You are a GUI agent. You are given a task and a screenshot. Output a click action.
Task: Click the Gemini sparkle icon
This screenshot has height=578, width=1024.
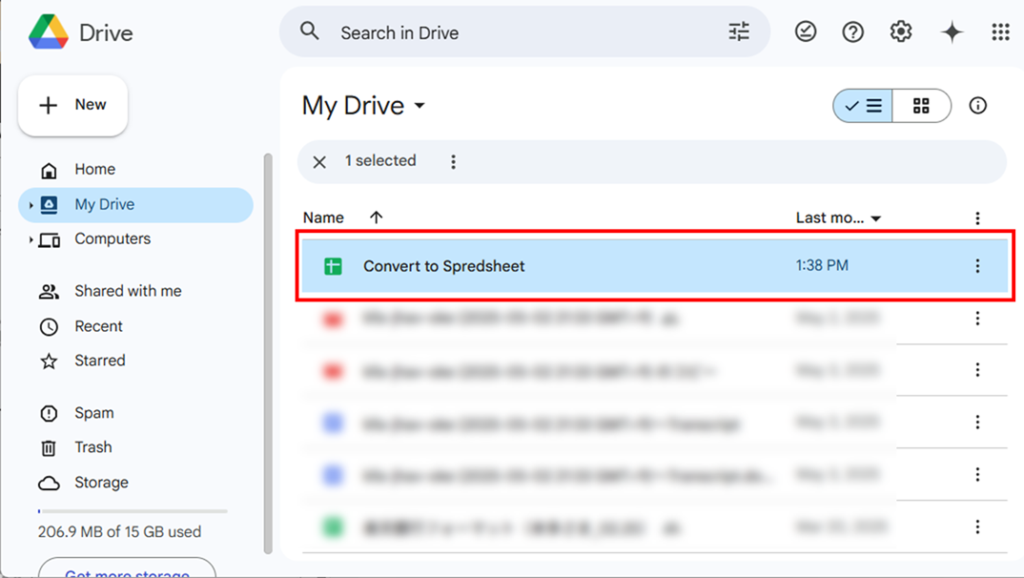[951, 31]
